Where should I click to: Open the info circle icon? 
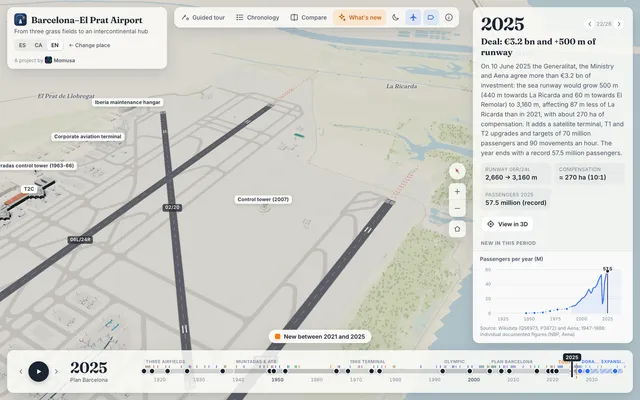(x=449, y=18)
